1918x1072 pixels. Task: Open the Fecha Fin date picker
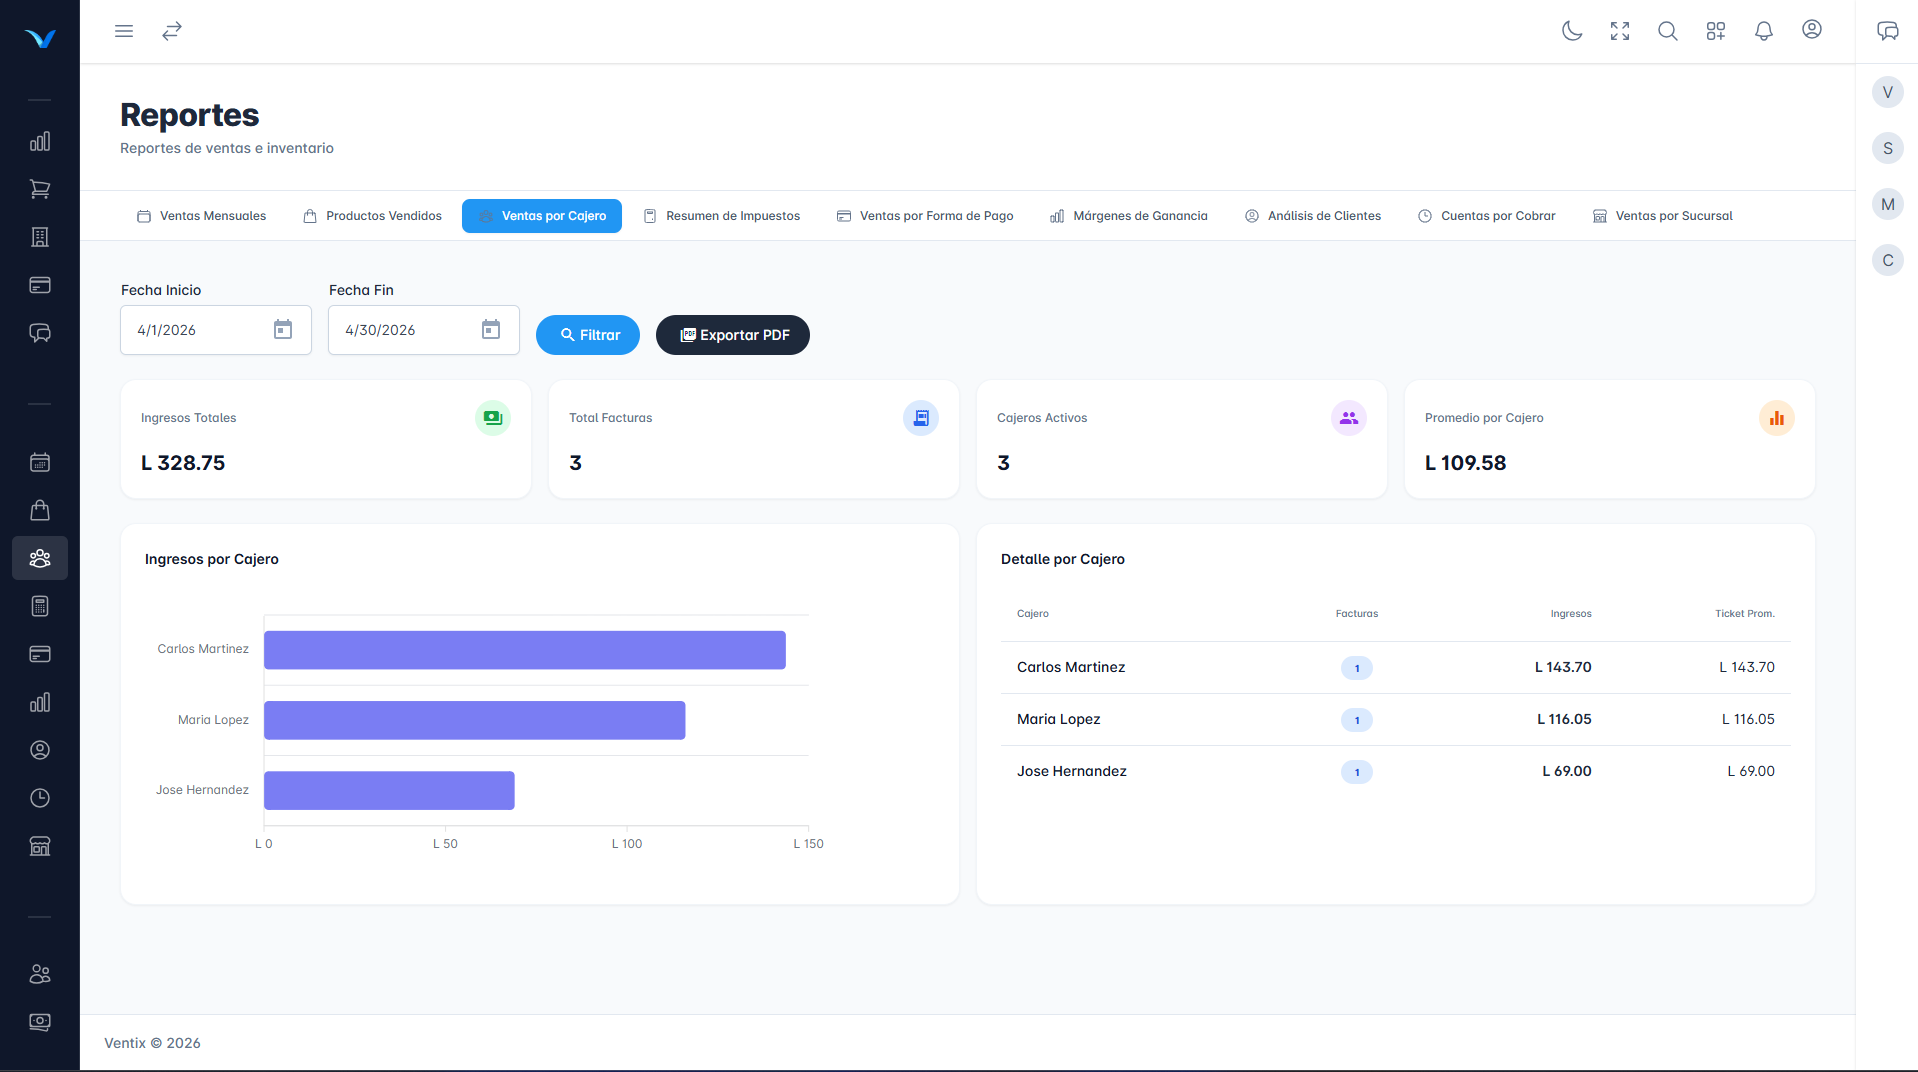(491, 329)
